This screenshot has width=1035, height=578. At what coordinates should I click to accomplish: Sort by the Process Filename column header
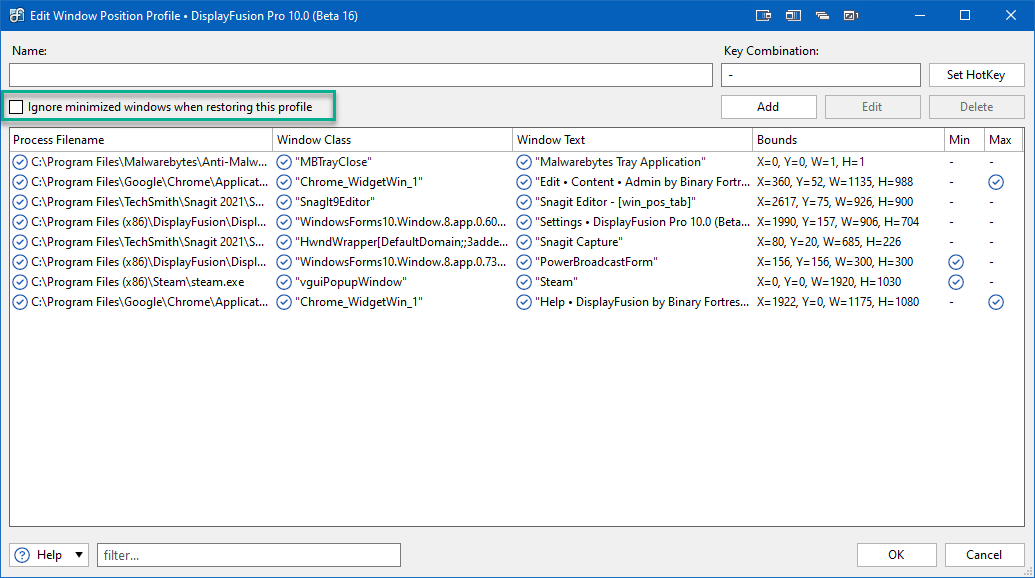tap(140, 140)
